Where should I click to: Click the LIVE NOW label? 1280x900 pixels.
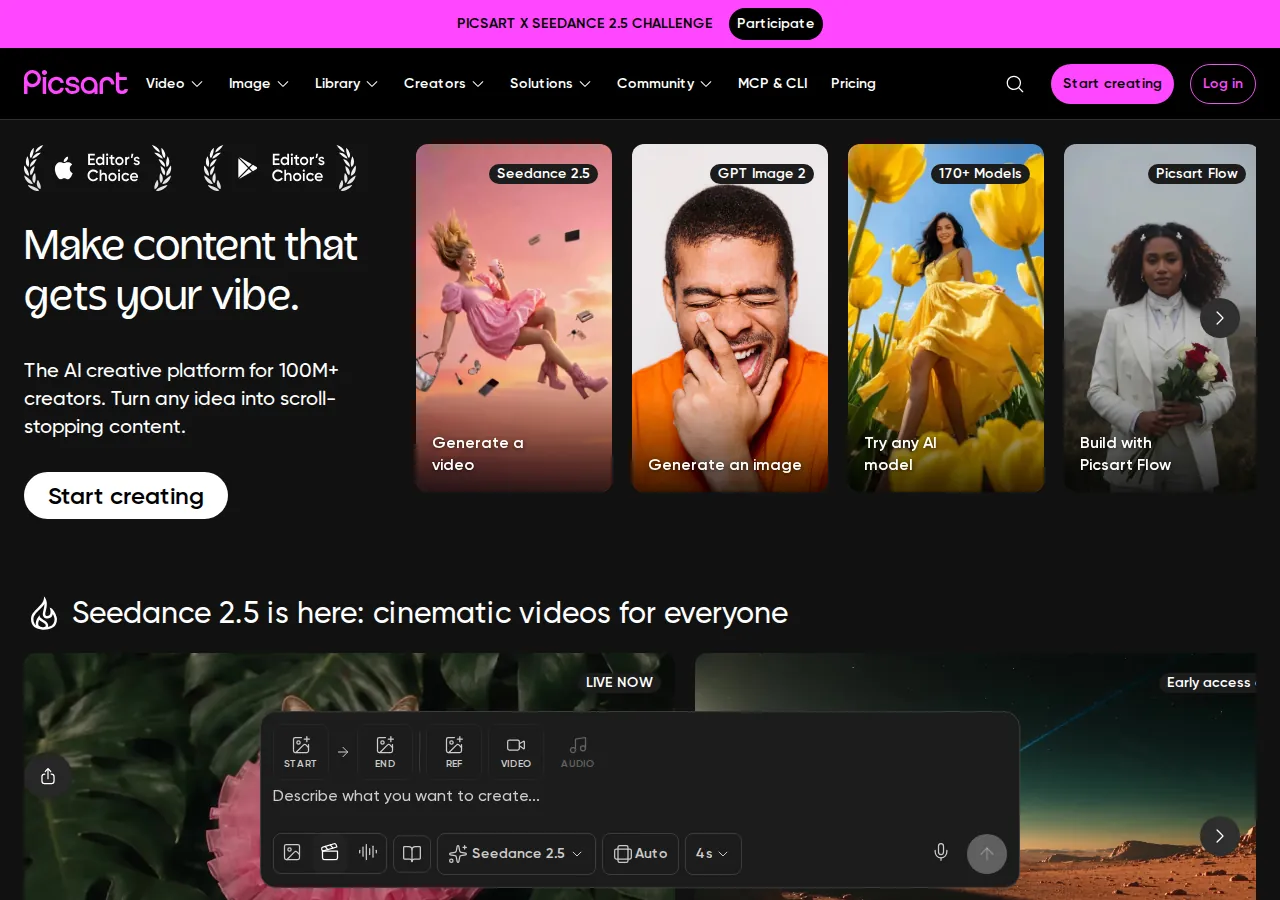pos(619,682)
